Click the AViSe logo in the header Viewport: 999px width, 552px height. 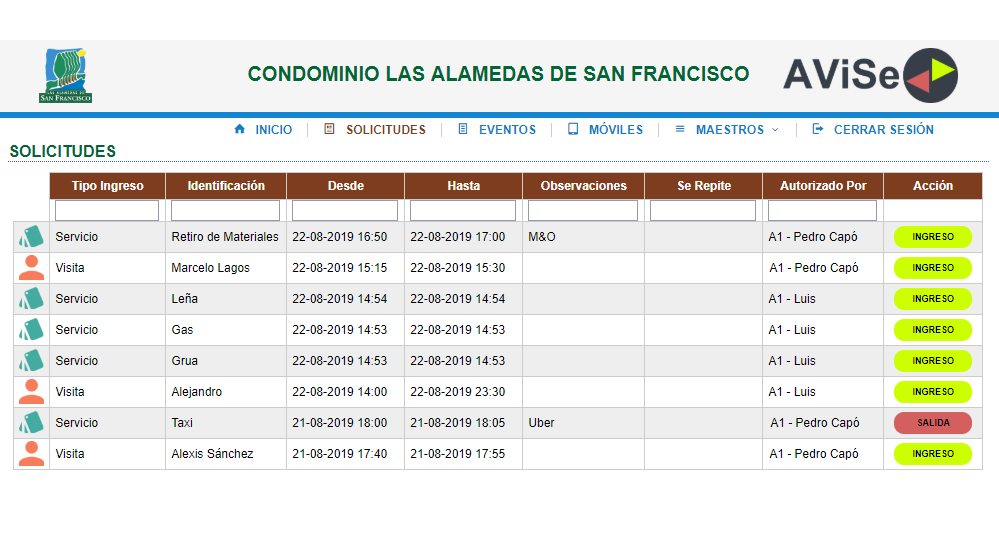(x=870, y=75)
